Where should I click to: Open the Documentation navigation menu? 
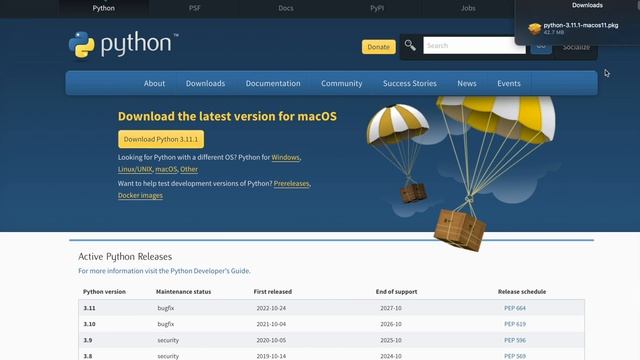(x=273, y=83)
